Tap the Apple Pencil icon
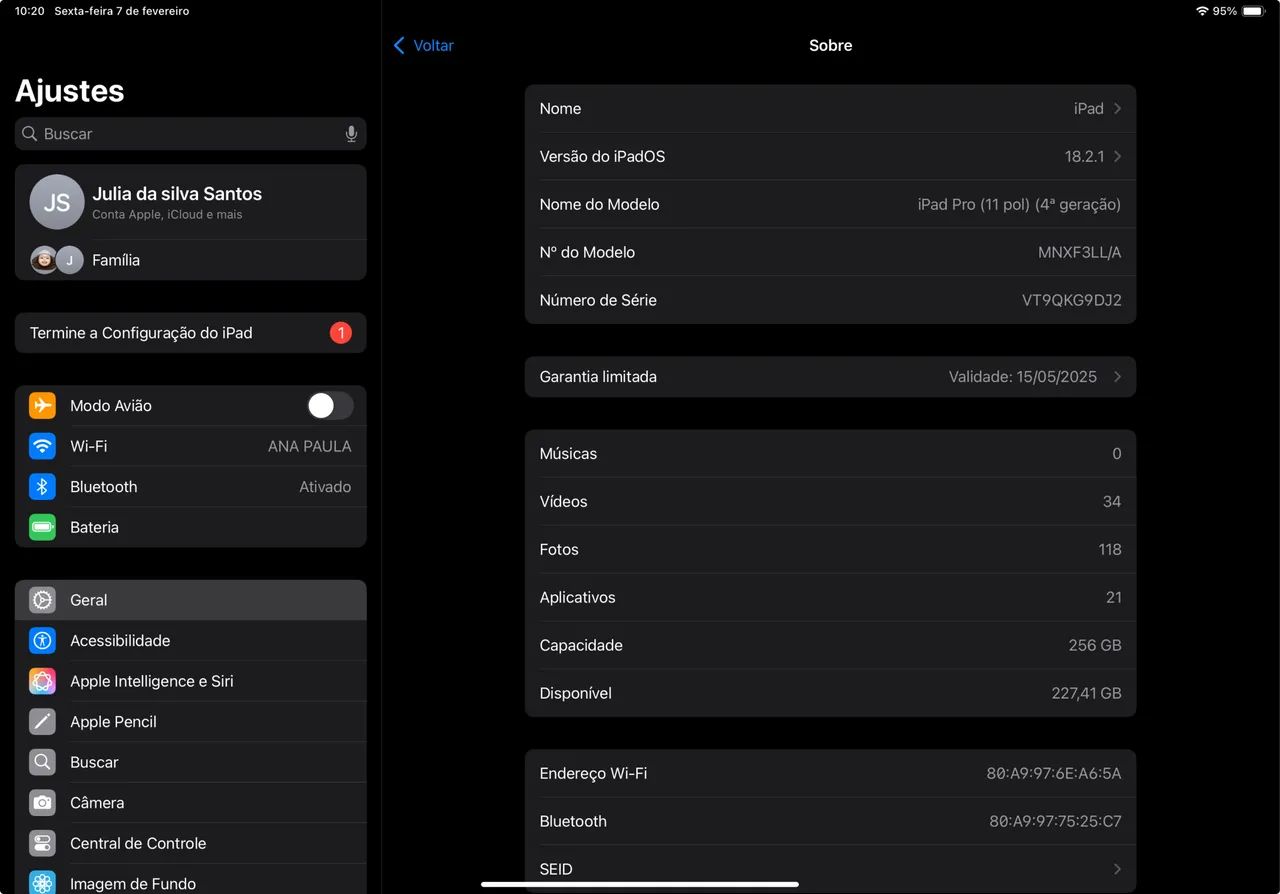 (42, 721)
